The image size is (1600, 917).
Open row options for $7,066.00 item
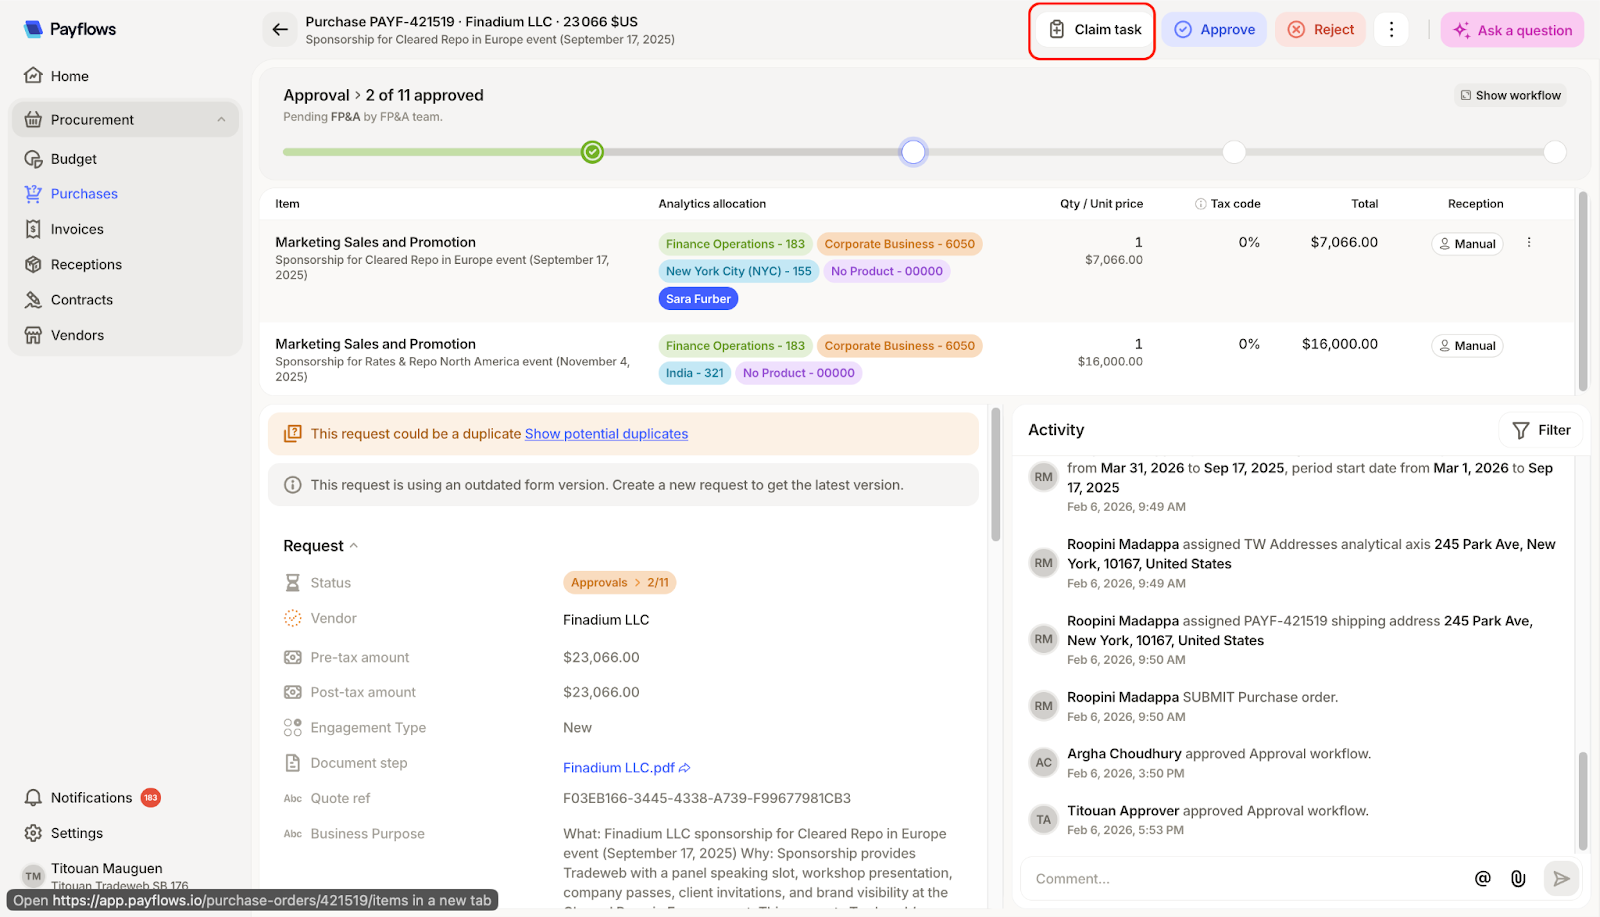1529,243
